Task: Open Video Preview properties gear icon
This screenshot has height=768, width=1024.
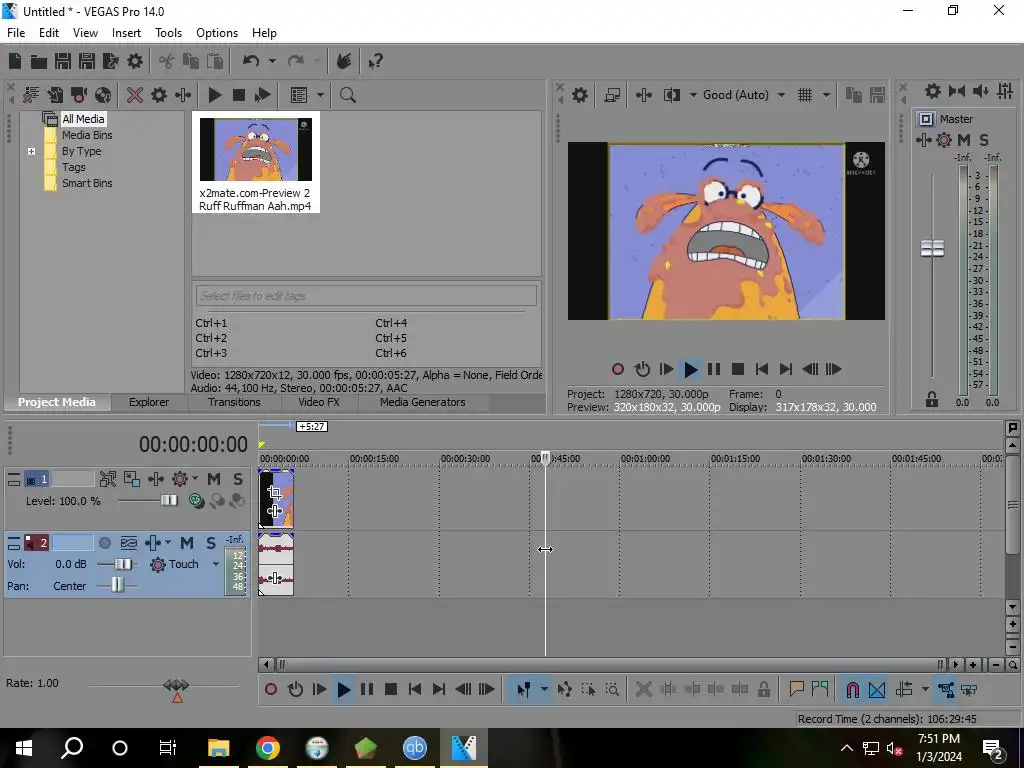Action: coord(580,95)
